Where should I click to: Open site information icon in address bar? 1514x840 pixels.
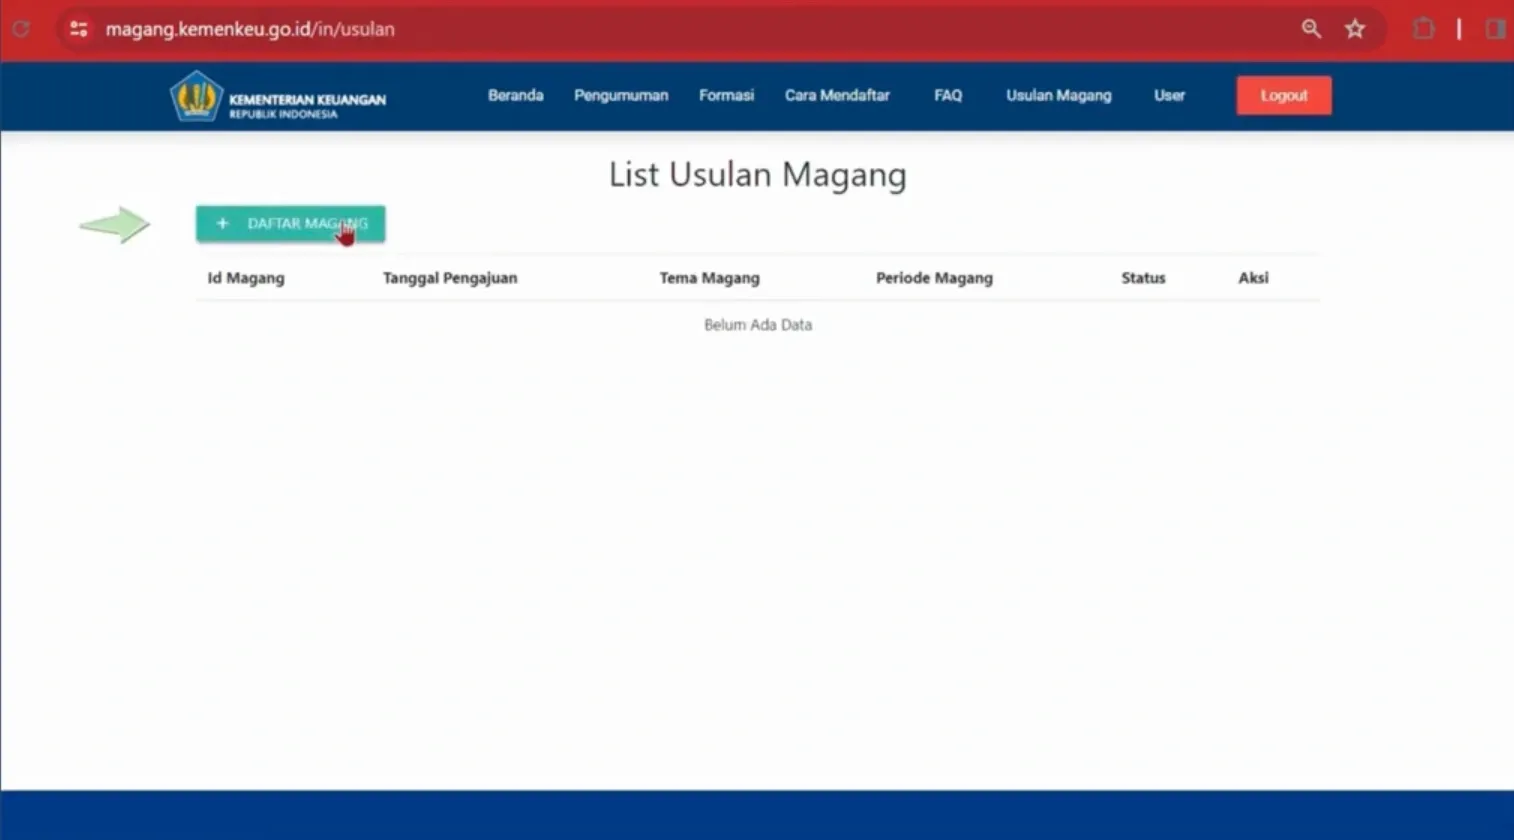(x=79, y=29)
